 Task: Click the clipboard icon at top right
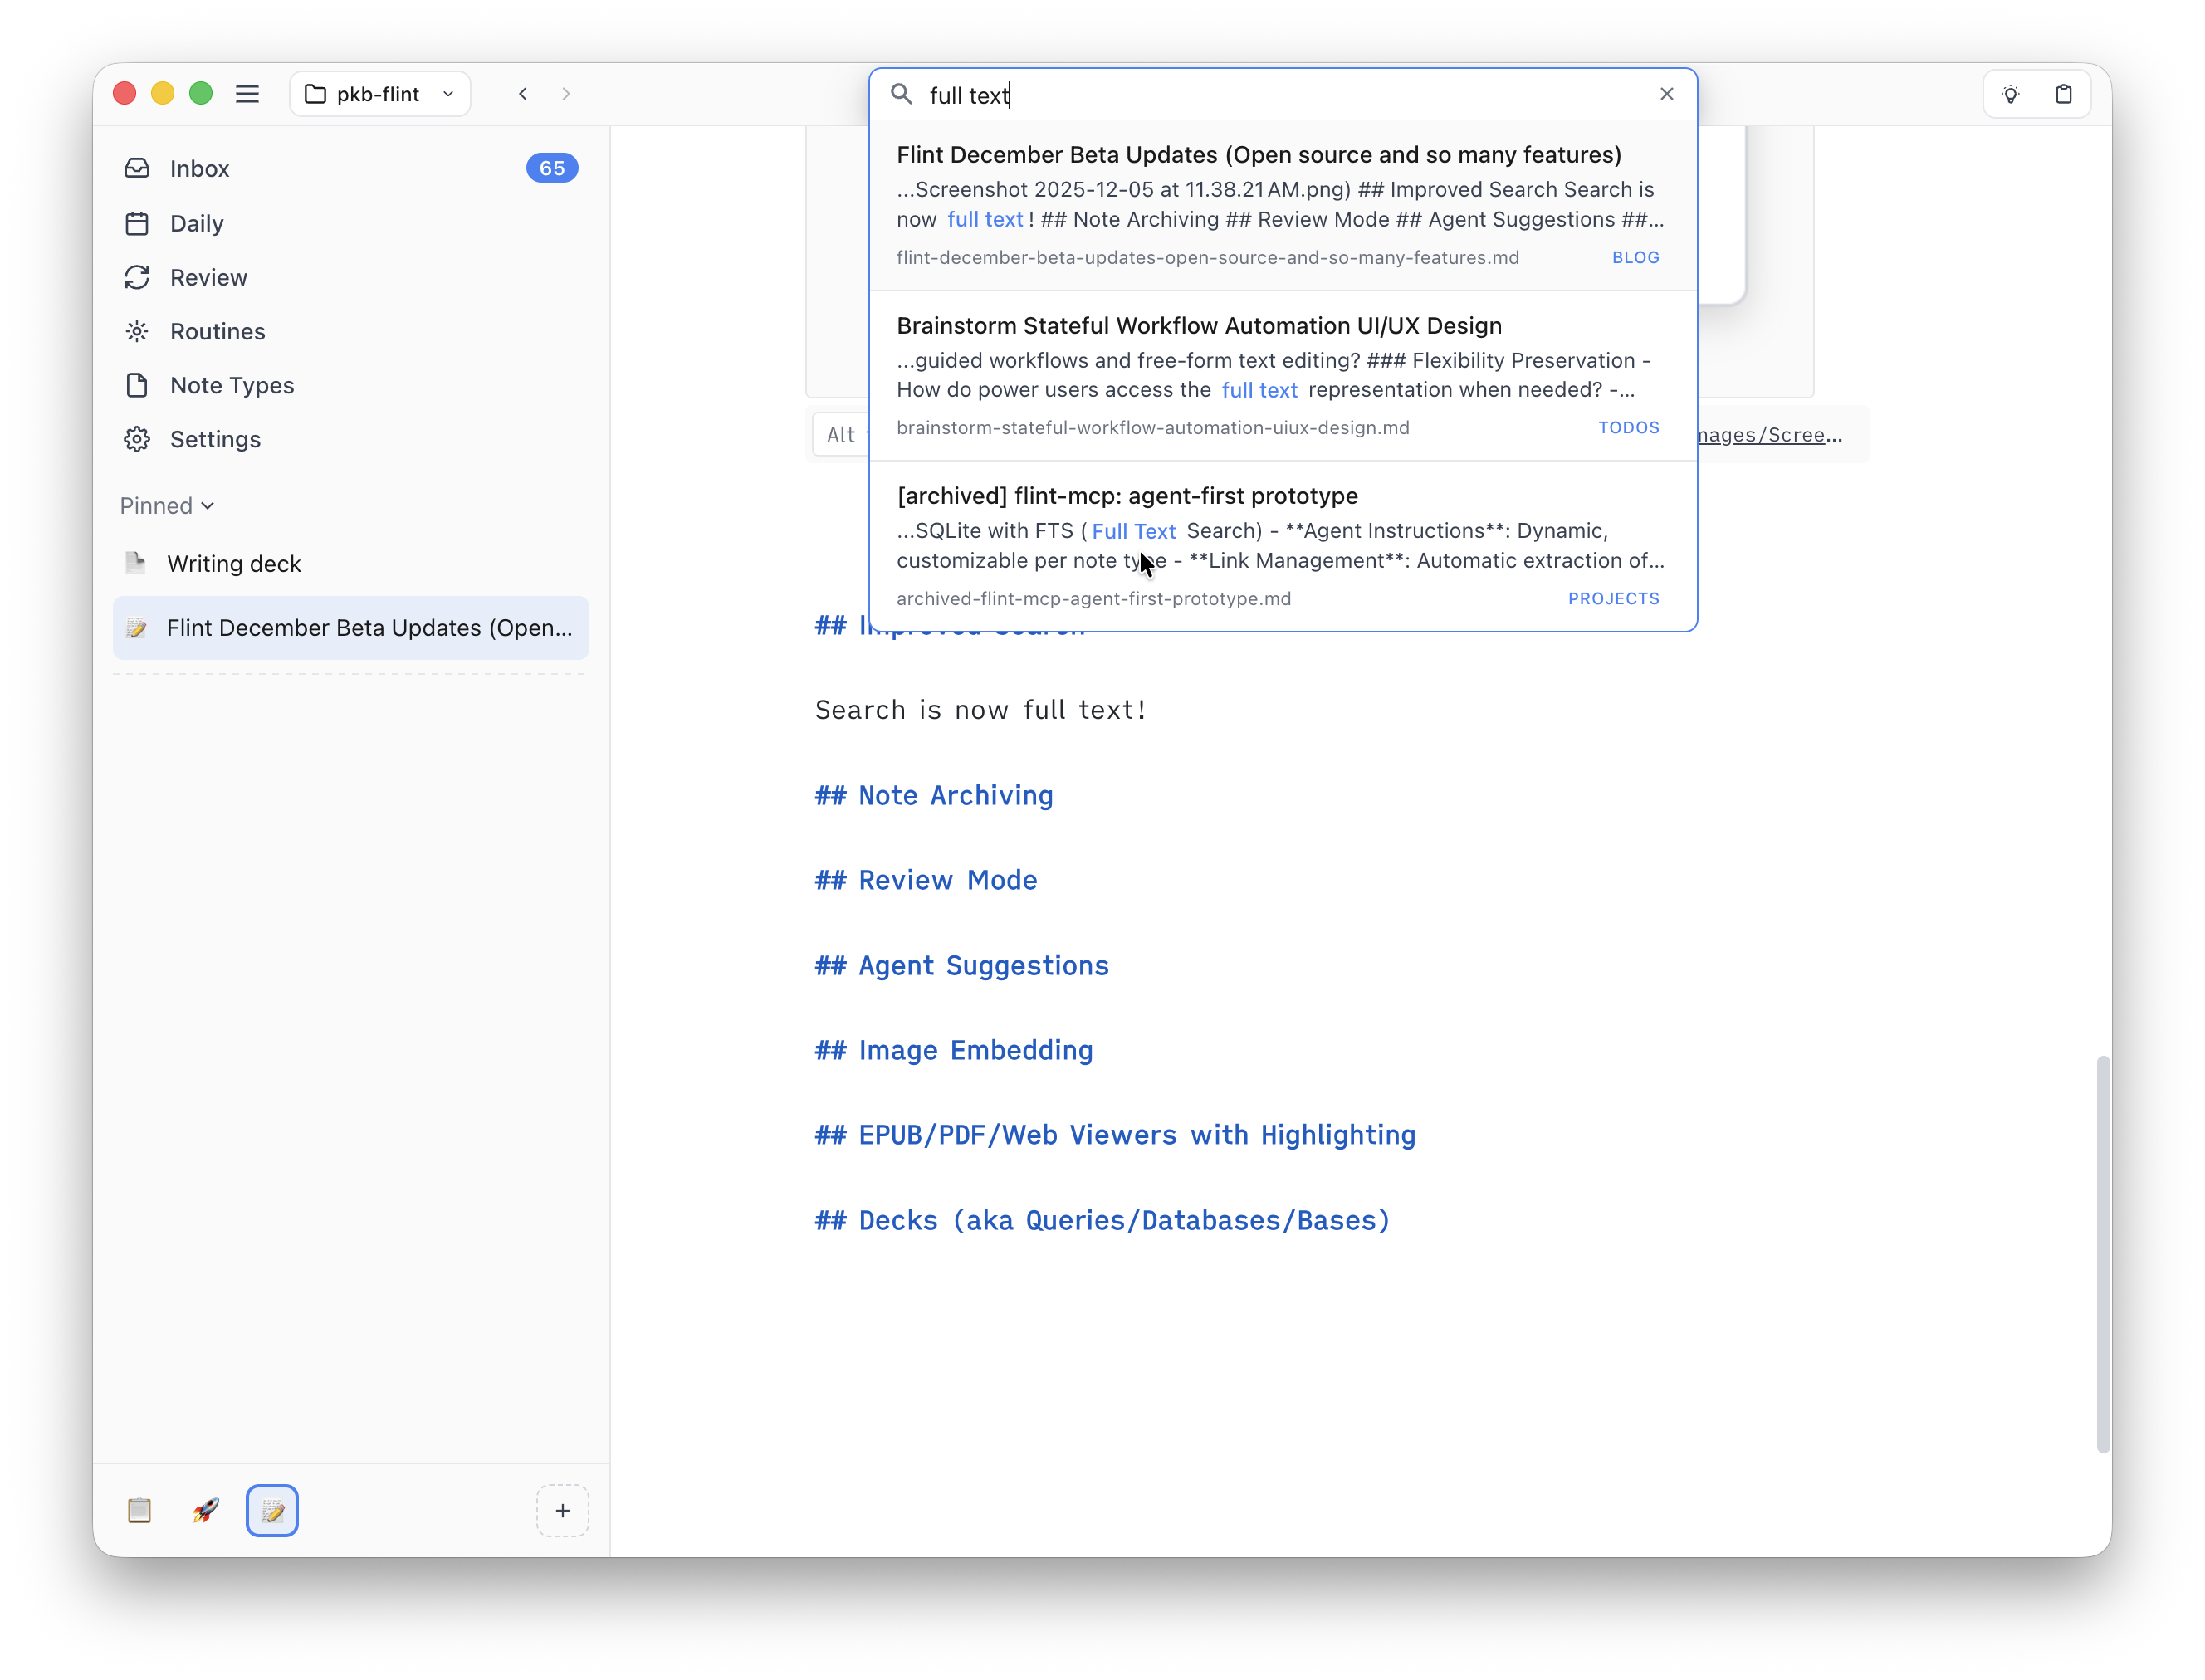2063,93
